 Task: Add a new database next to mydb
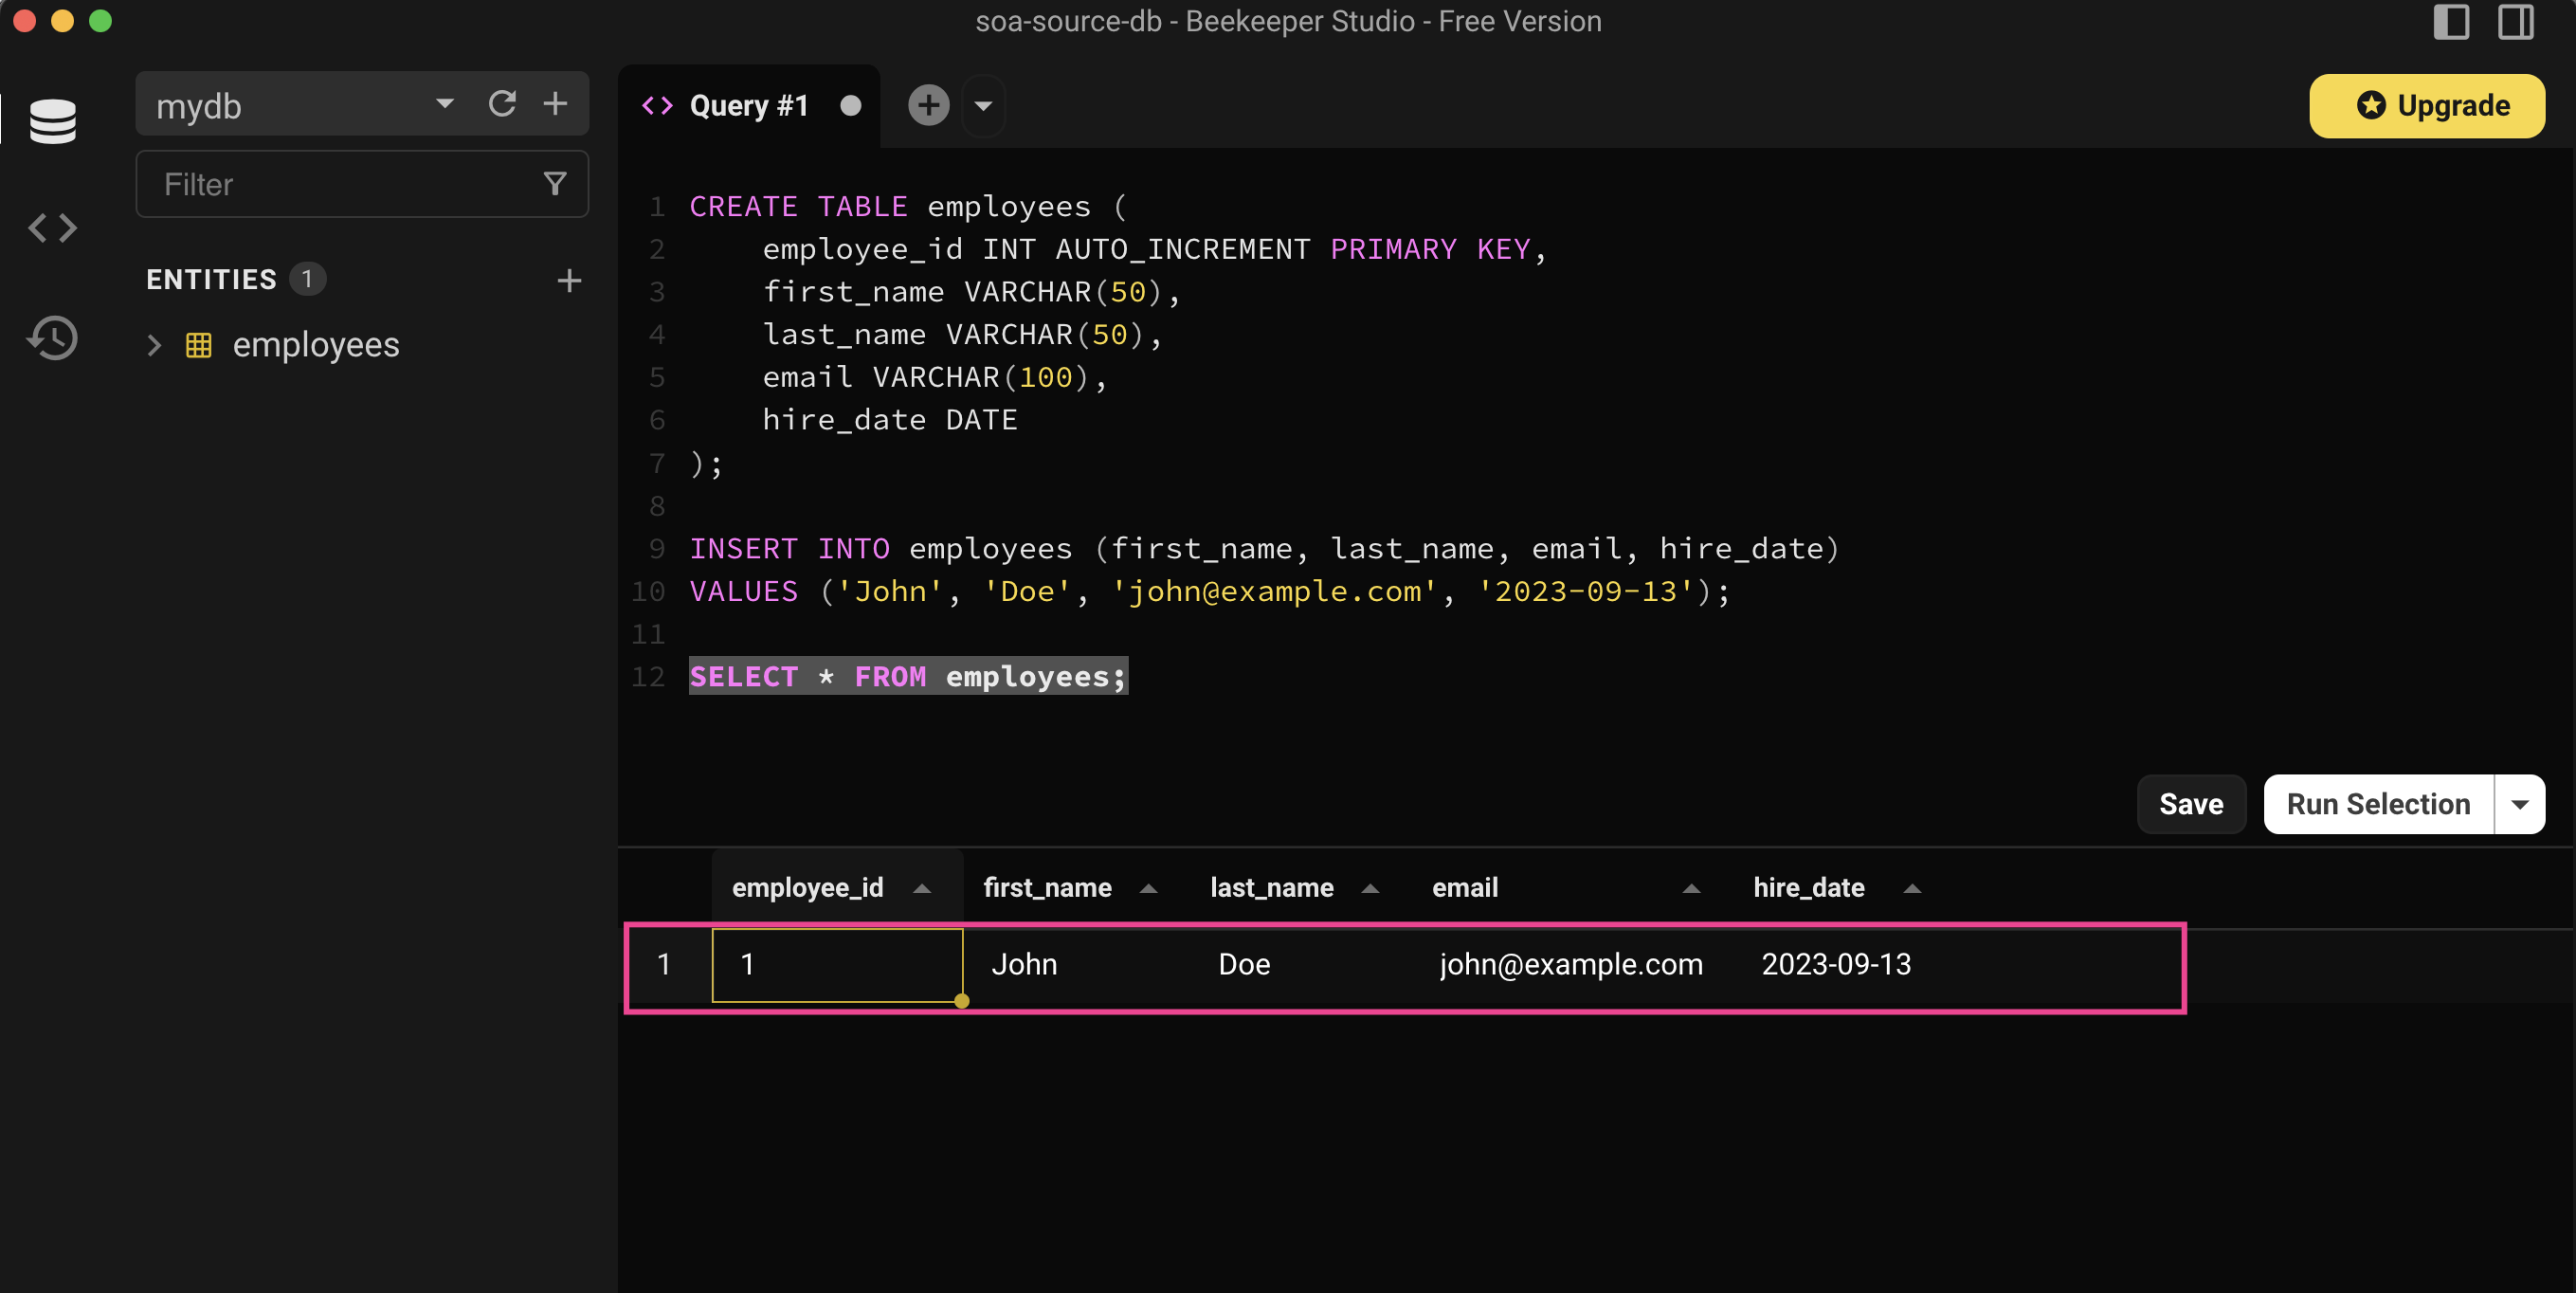(555, 104)
